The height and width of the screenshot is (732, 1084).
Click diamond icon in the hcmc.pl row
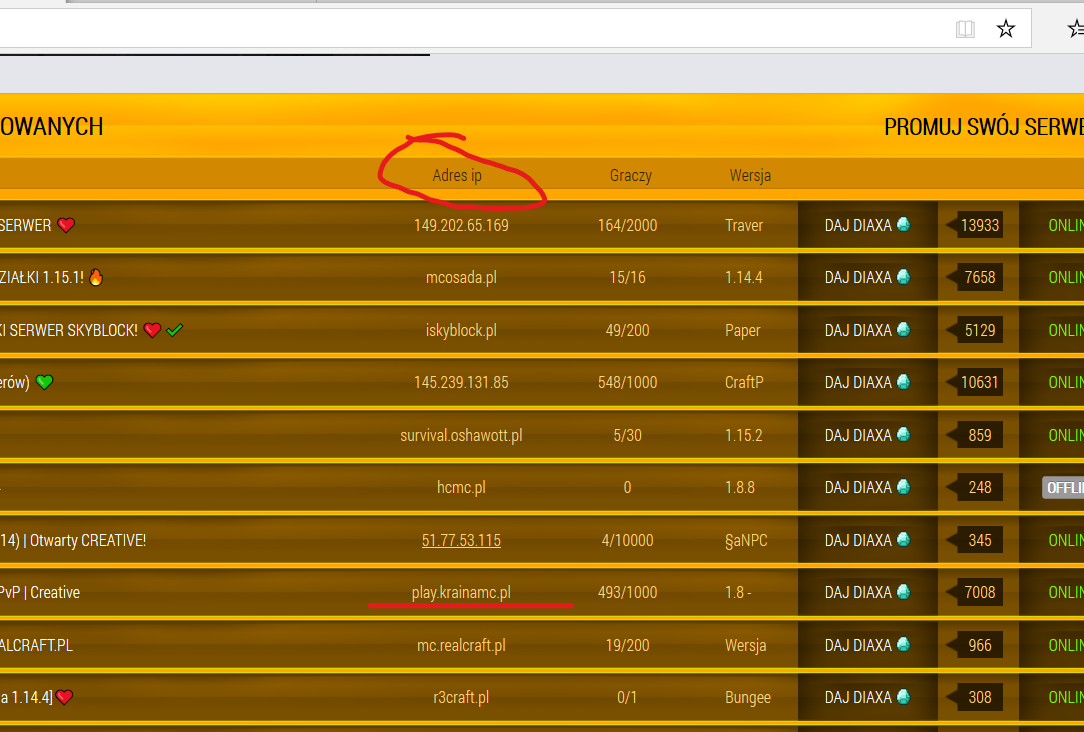pos(904,487)
